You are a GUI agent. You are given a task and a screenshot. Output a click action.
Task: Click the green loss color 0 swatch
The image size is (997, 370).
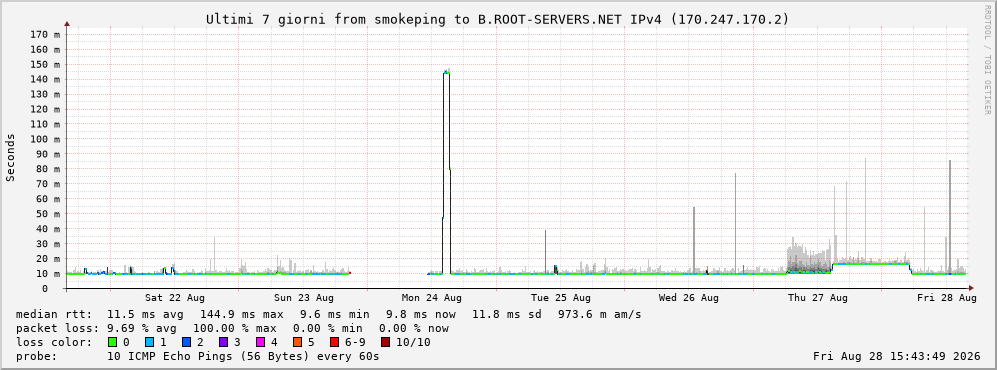[x=113, y=342]
